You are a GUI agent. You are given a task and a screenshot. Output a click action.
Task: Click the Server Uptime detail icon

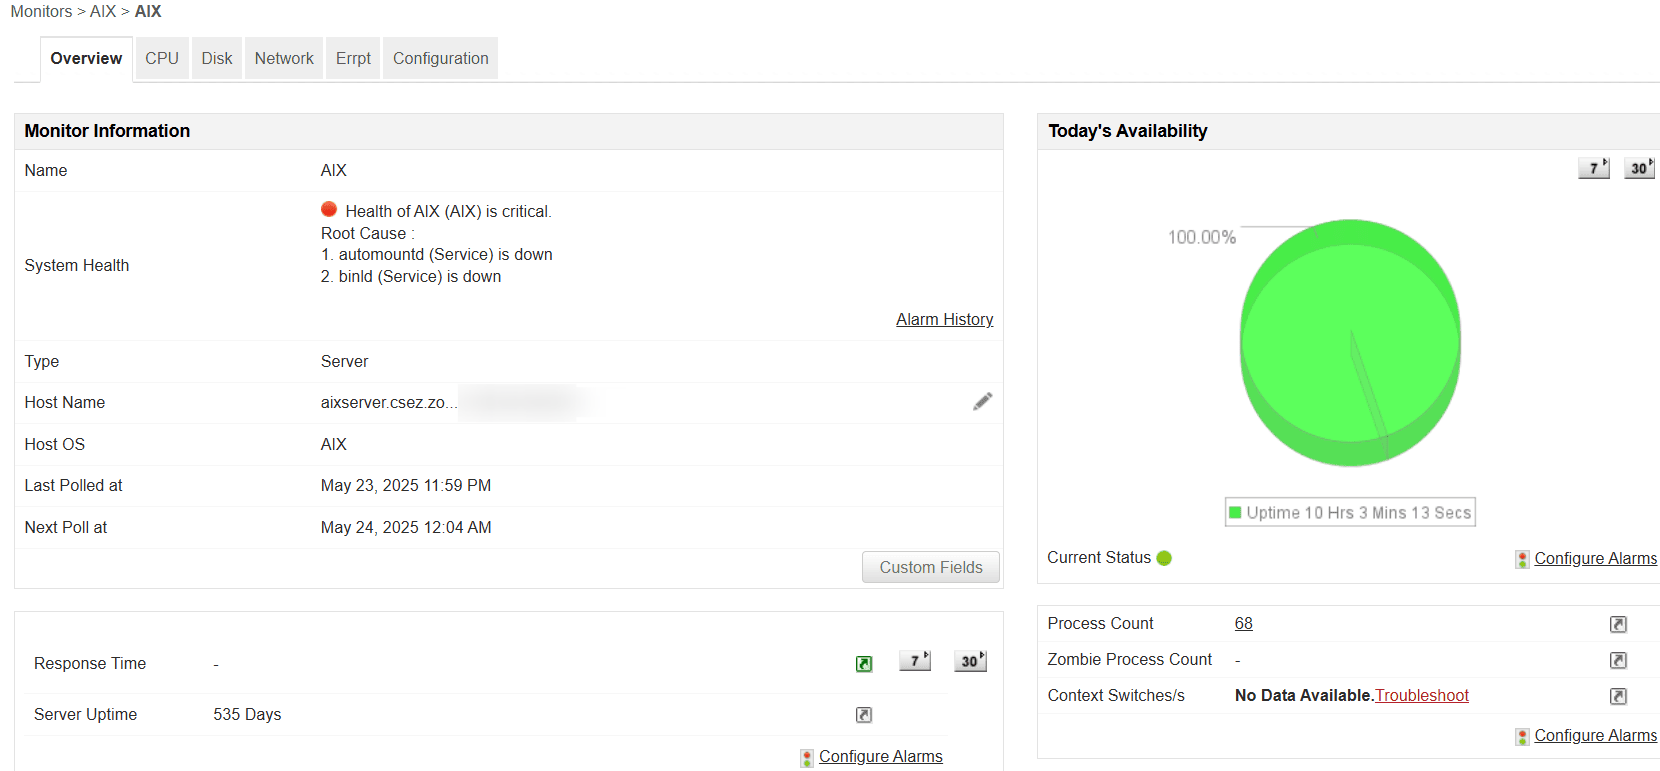pos(864,714)
